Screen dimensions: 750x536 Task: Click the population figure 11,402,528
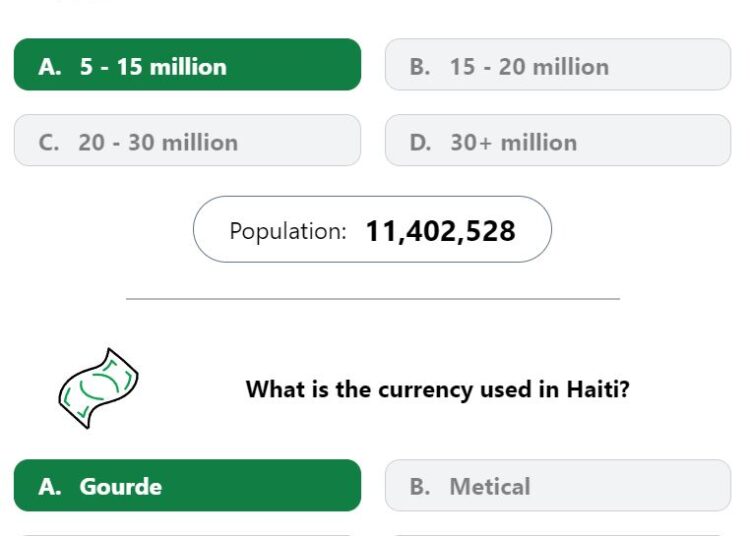click(x=441, y=231)
